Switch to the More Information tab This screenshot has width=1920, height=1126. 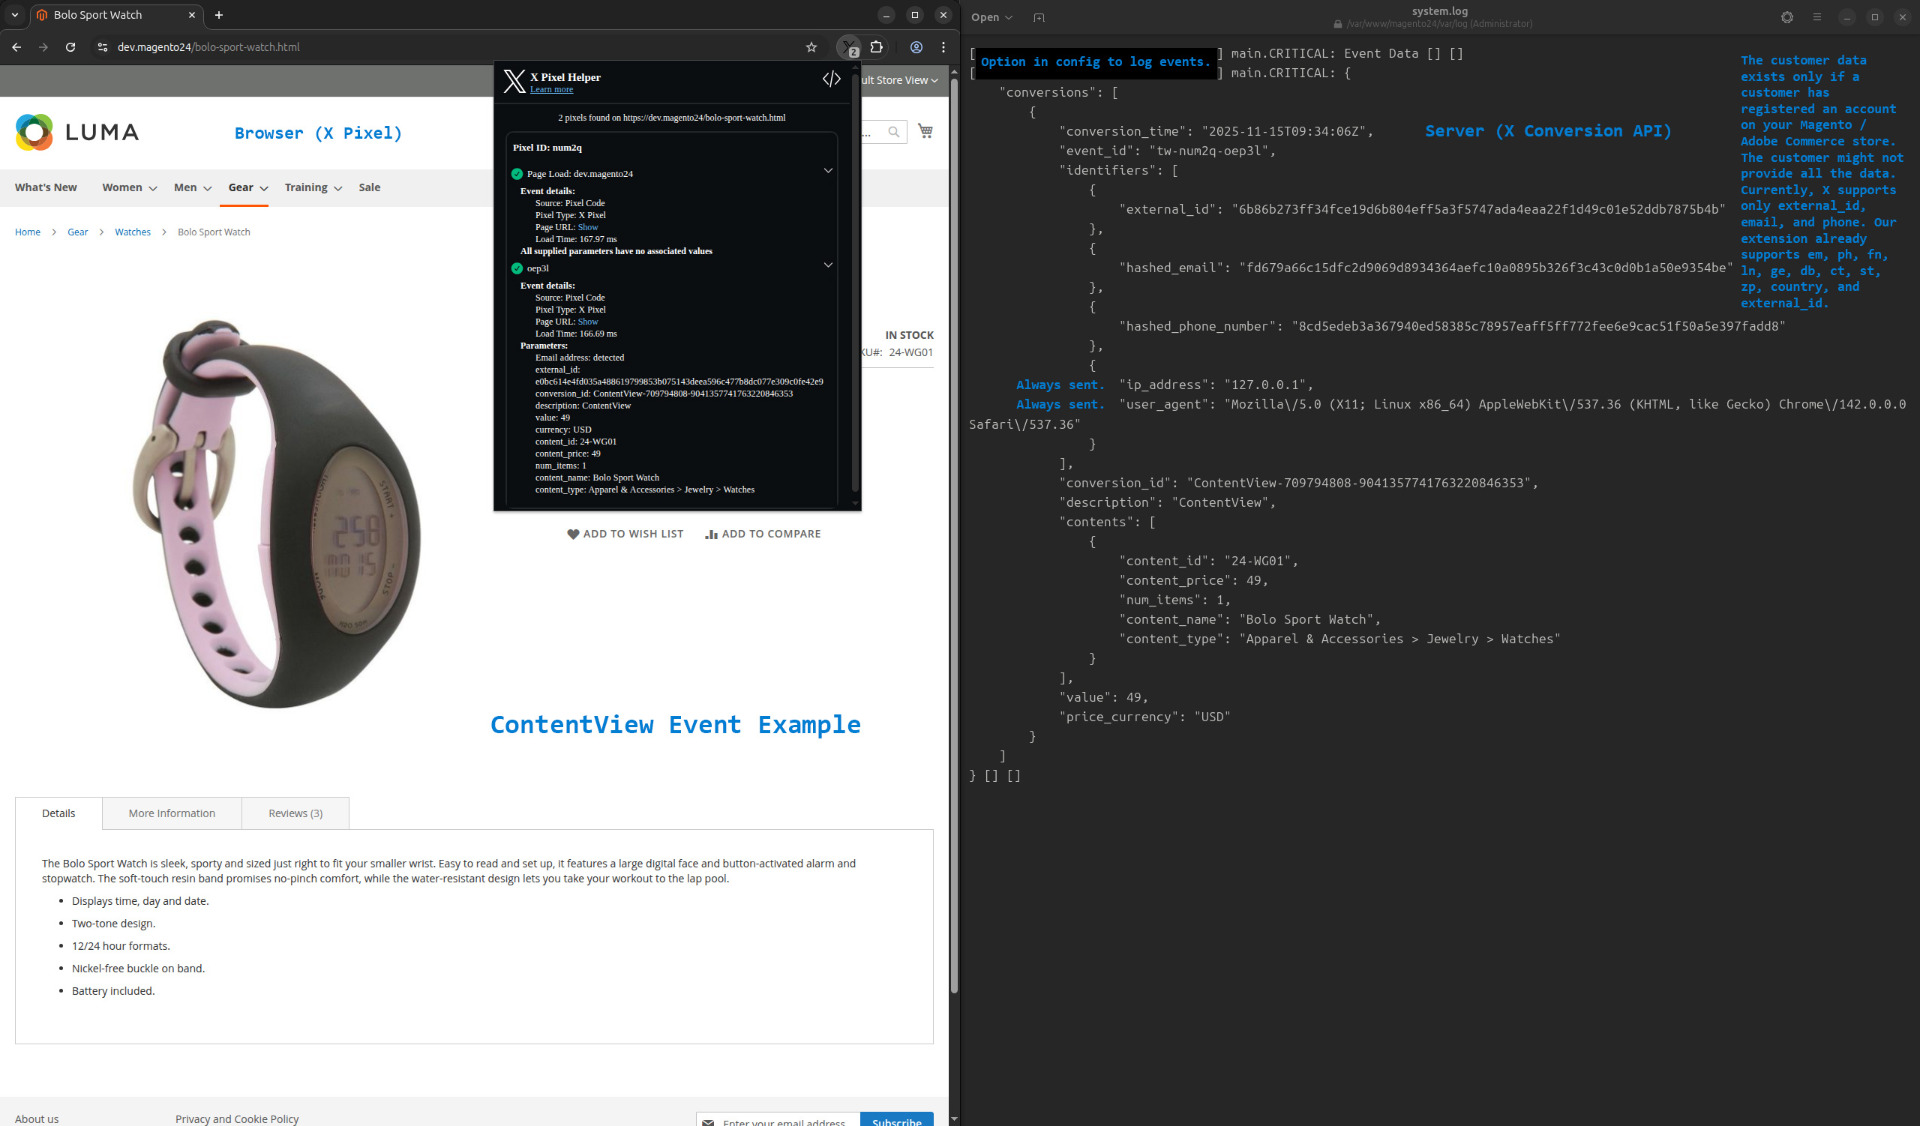(x=172, y=813)
